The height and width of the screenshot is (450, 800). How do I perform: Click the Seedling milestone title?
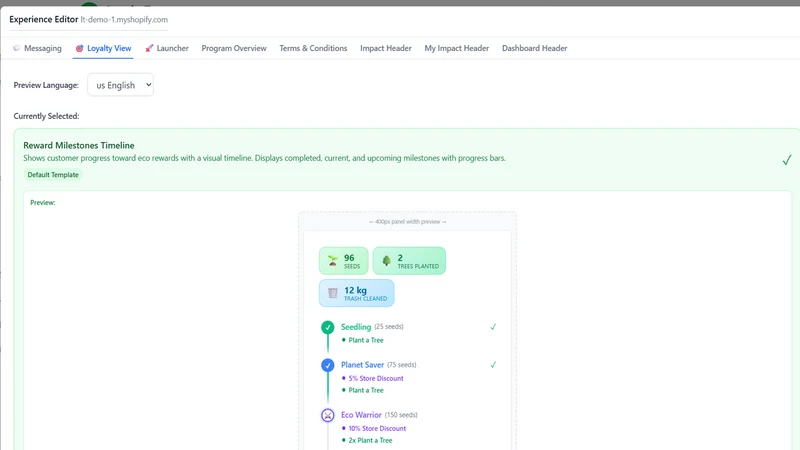click(356, 327)
